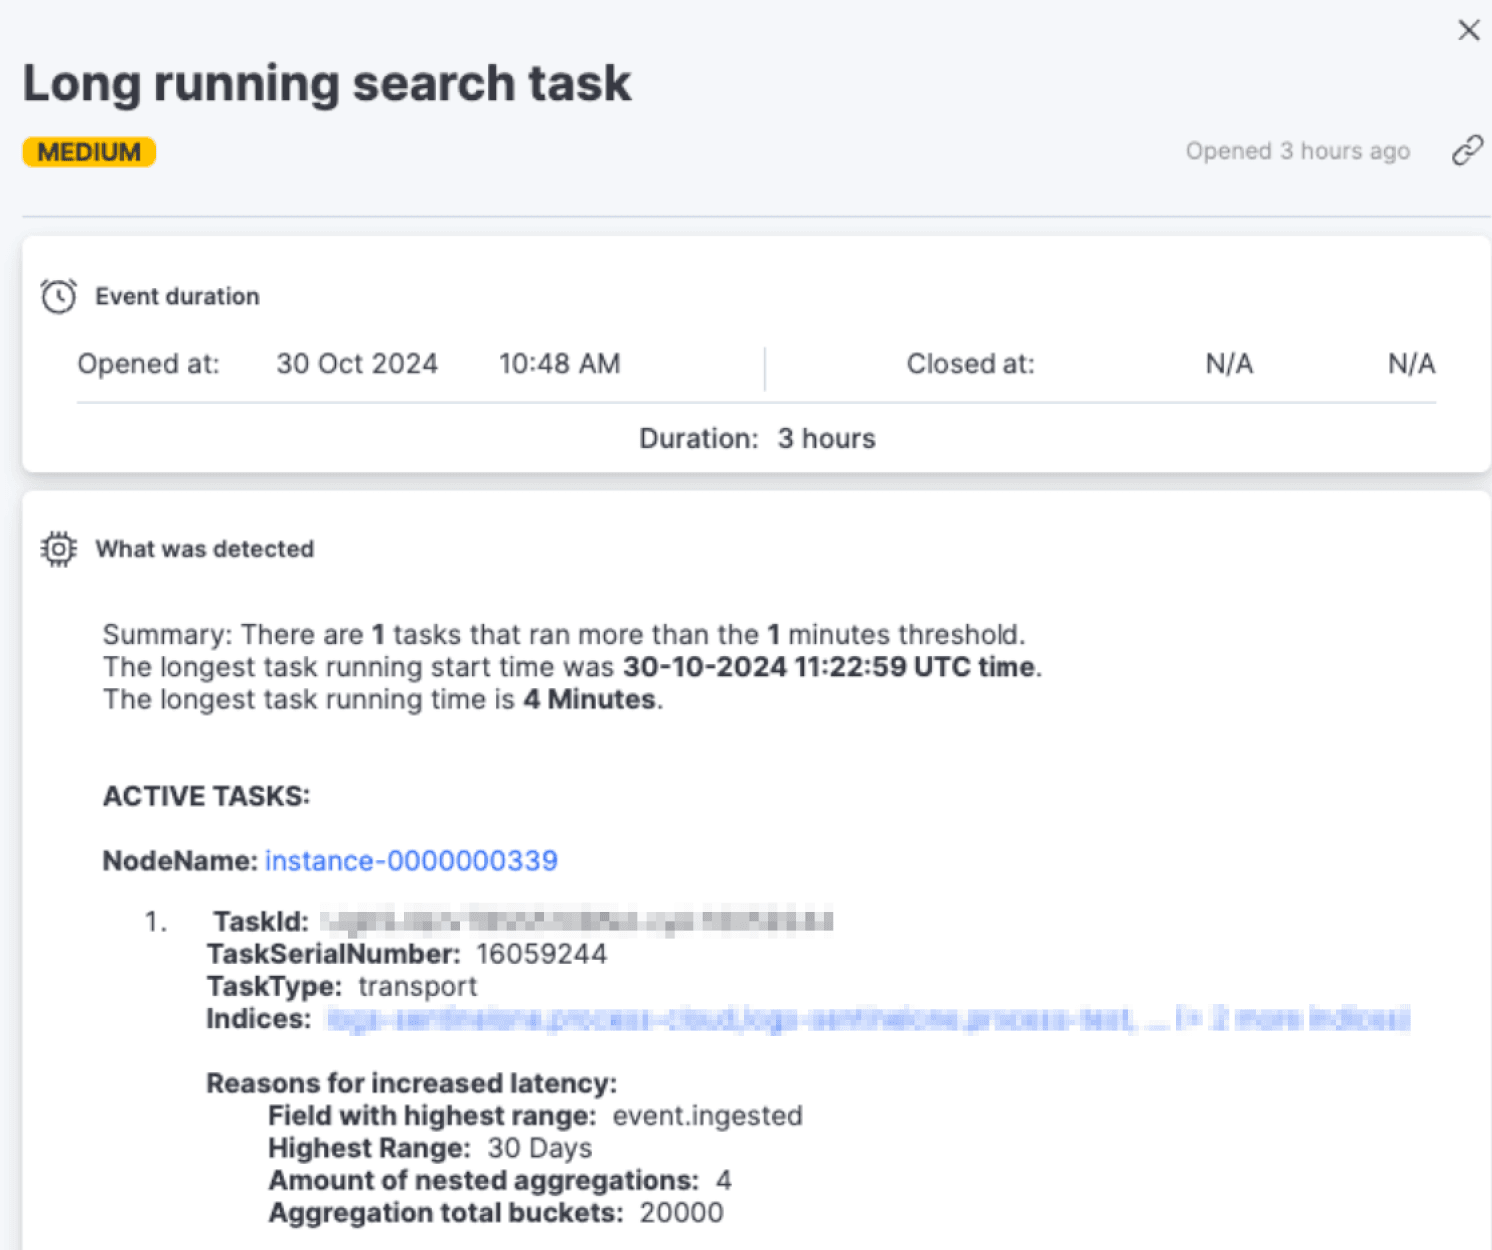Click the MEDIUM severity badge
The height and width of the screenshot is (1250, 1492).
[89, 152]
